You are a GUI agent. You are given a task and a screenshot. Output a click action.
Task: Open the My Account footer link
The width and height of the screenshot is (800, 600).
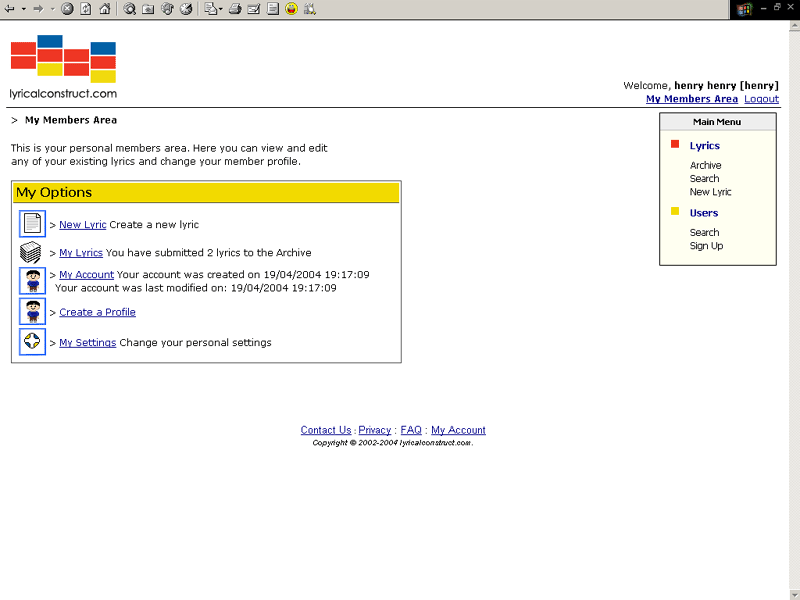tap(458, 430)
